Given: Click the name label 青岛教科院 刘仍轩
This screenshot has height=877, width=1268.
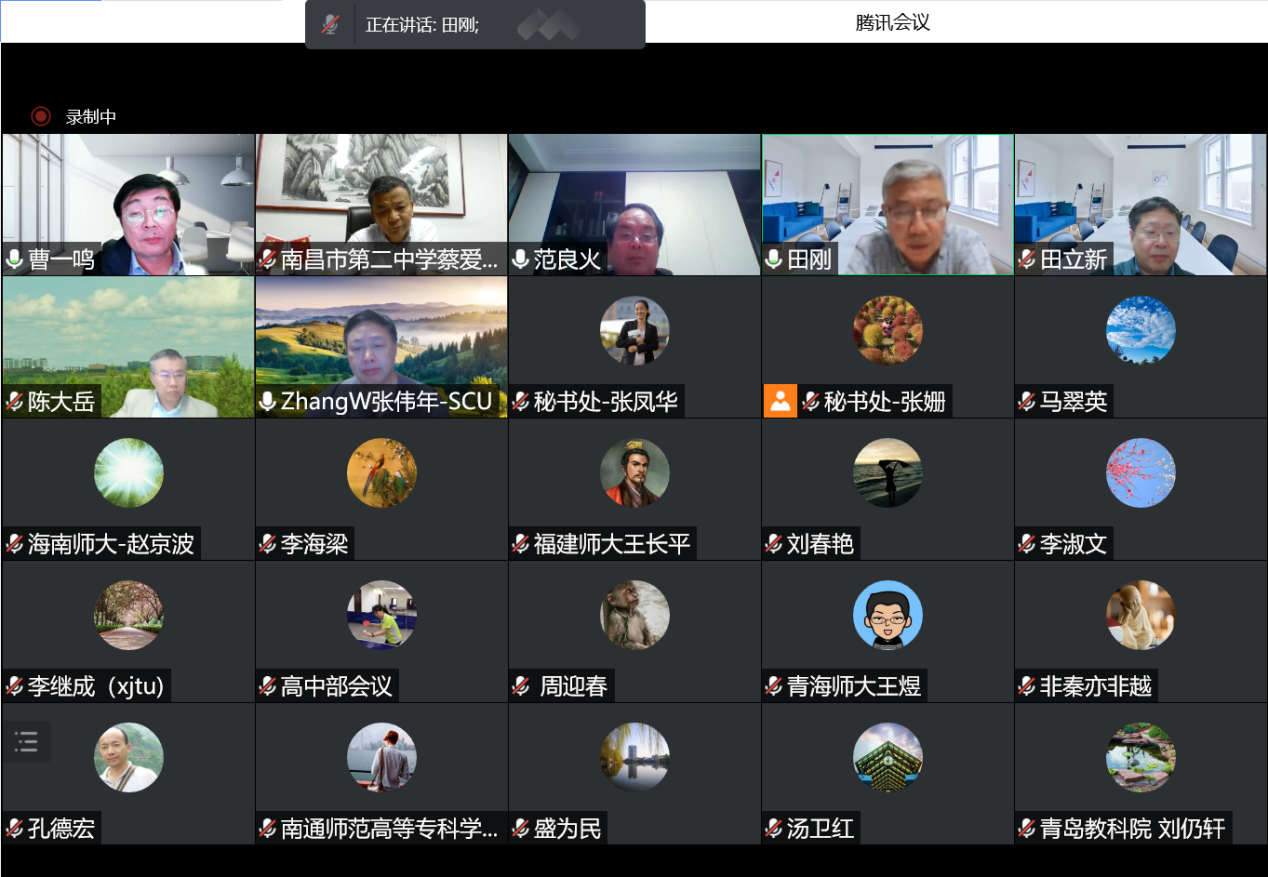Looking at the screenshot, I should 1132,828.
